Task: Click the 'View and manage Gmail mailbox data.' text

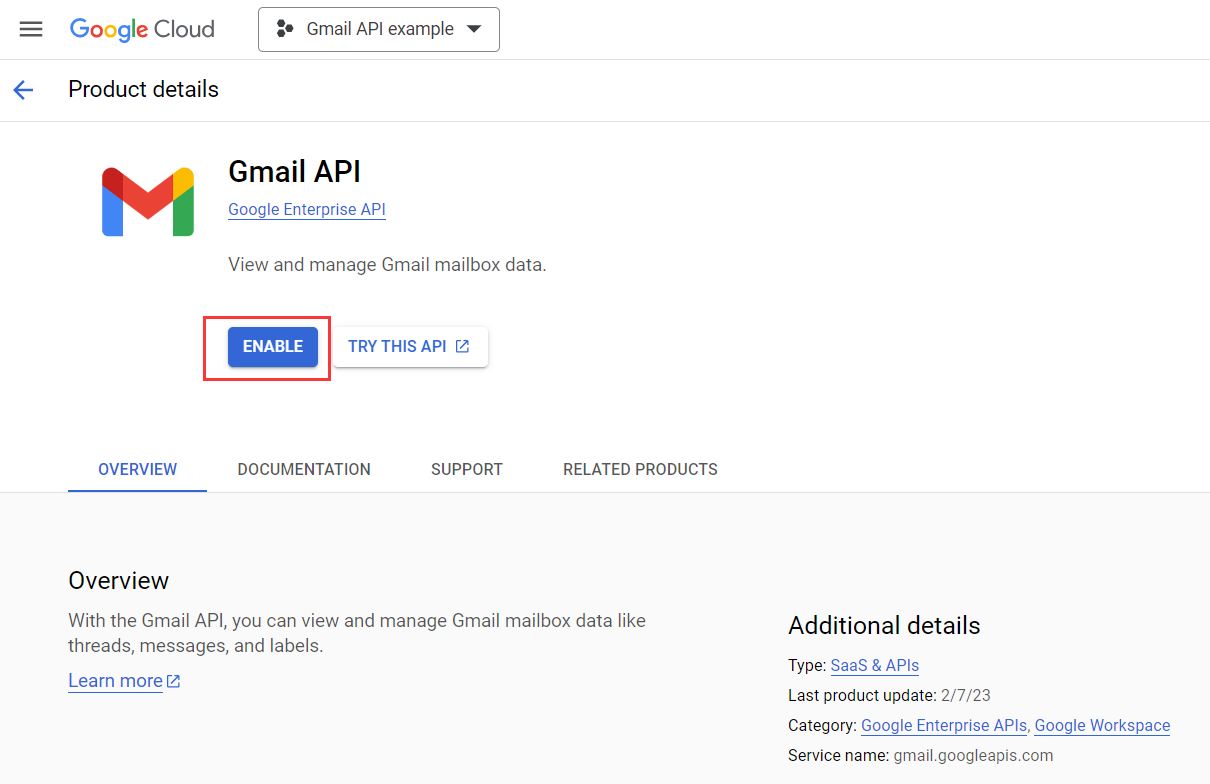Action: coord(388,265)
